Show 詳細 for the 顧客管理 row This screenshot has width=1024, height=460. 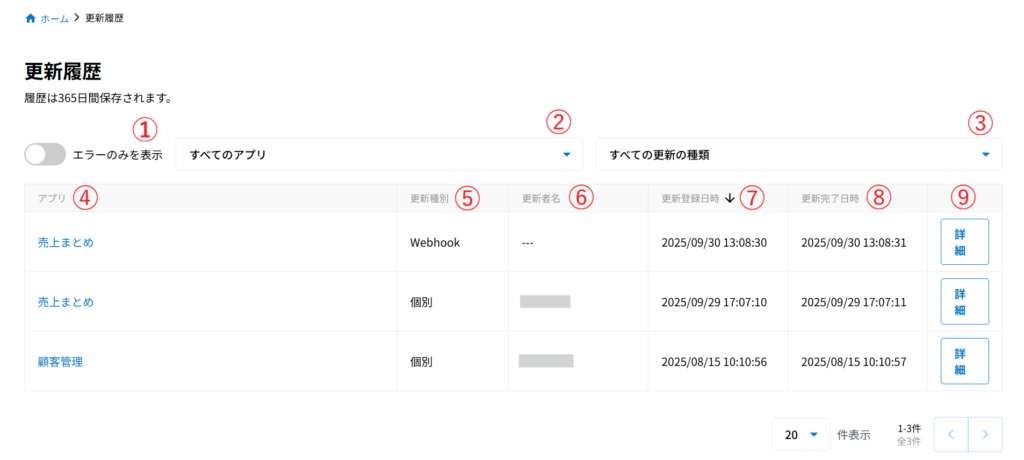point(964,361)
